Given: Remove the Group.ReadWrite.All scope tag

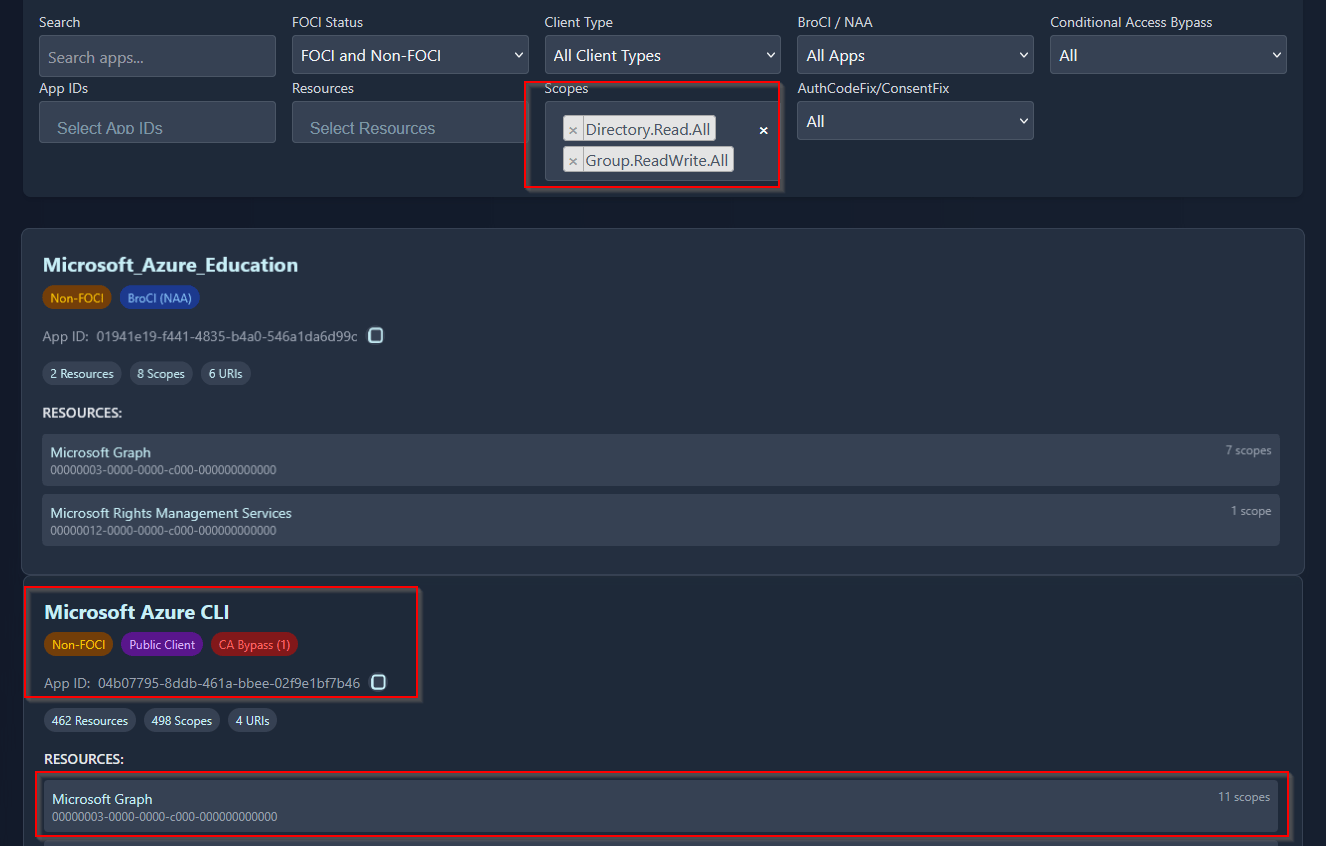Looking at the screenshot, I should pos(573,161).
